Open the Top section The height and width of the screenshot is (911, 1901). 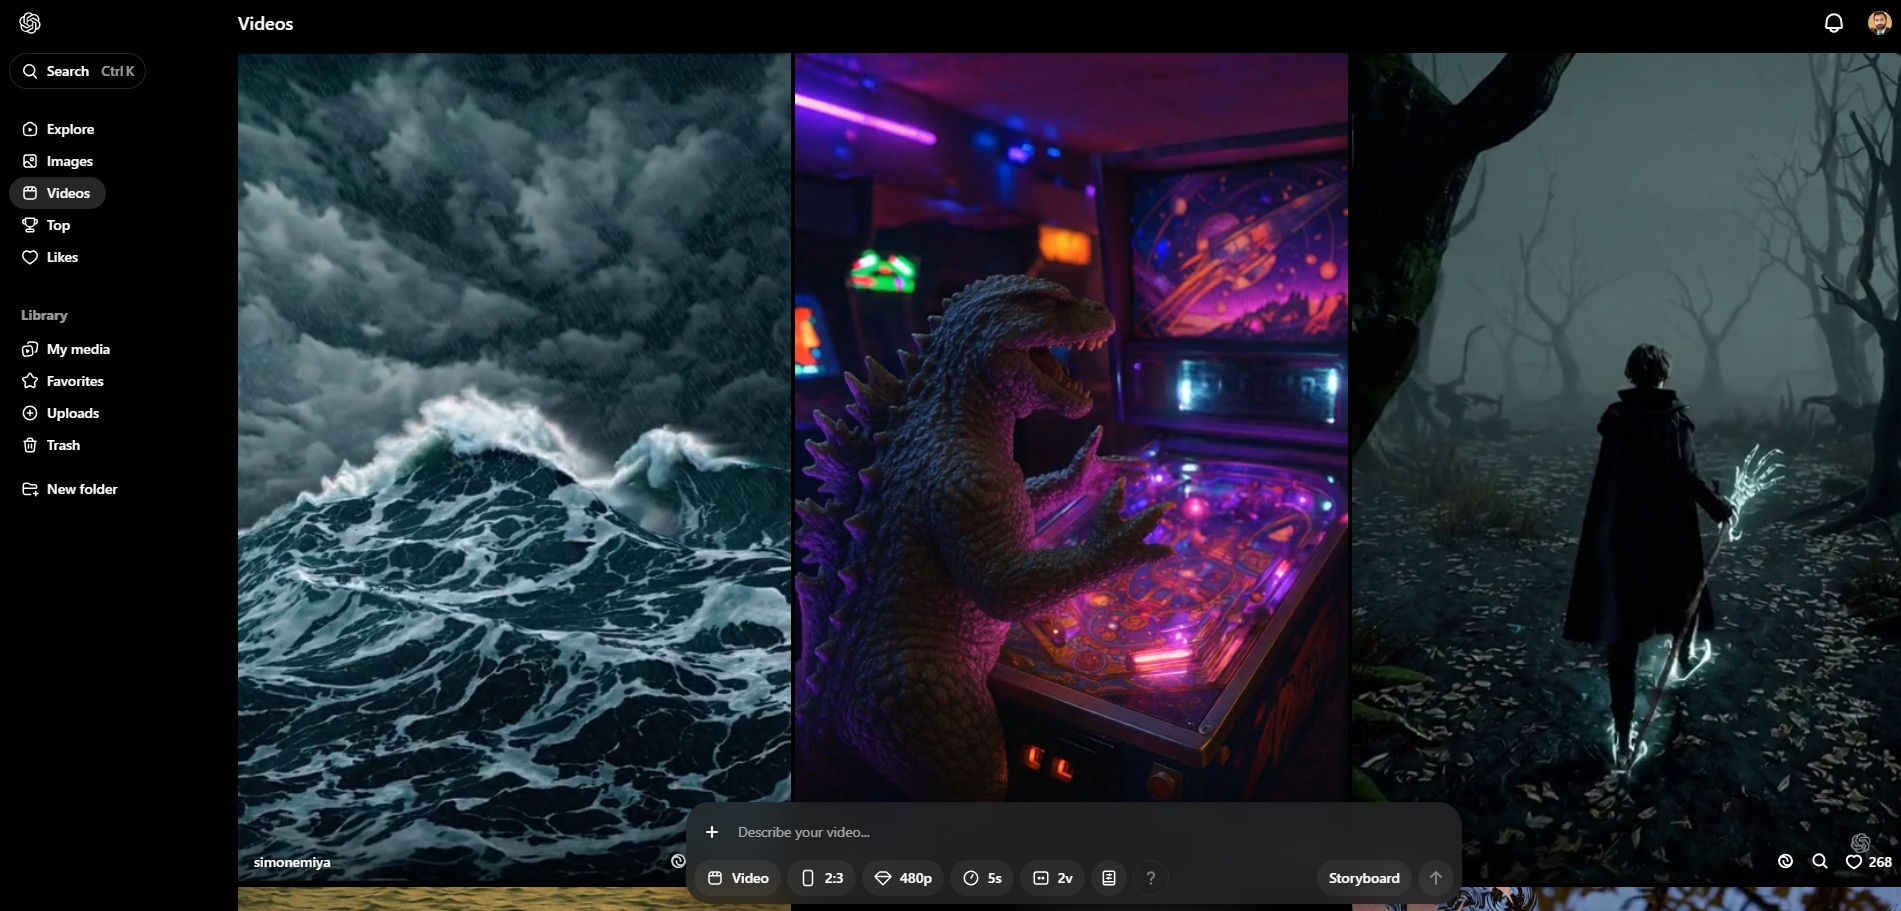point(46,225)
